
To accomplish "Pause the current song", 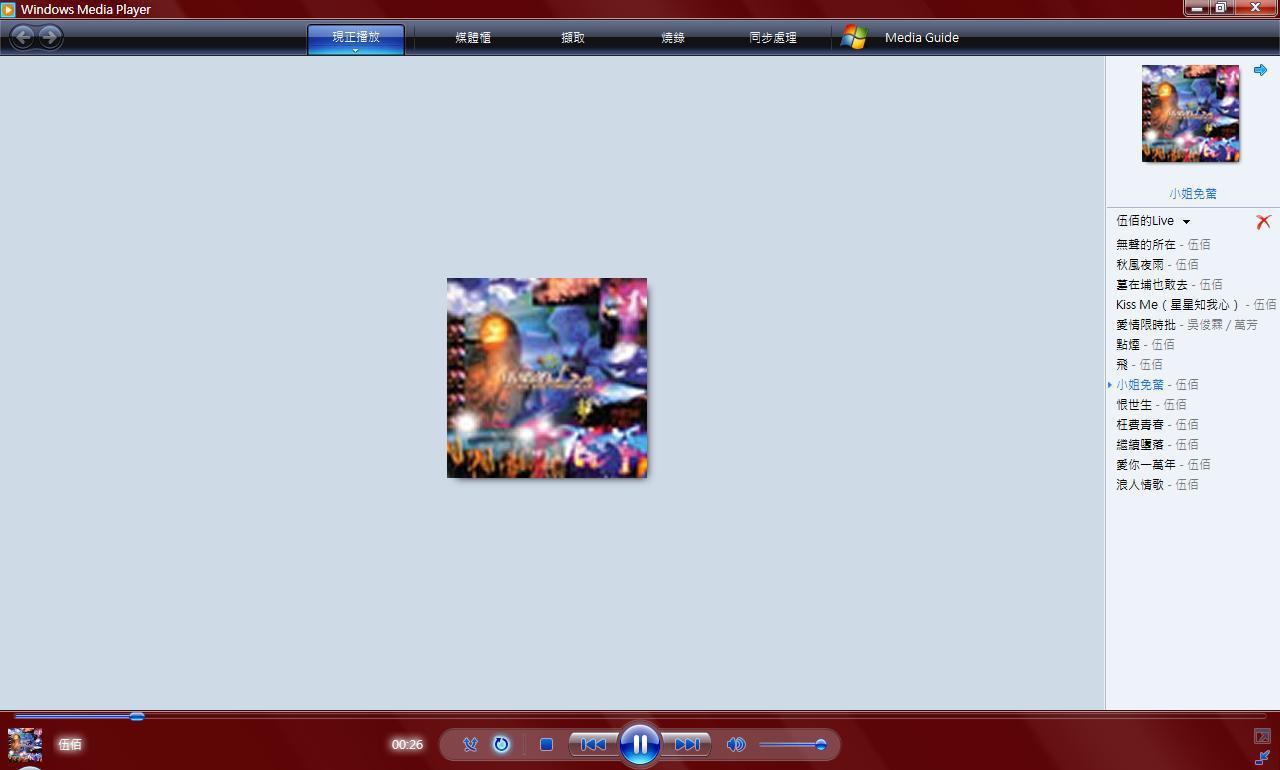I will coord(640,744).
